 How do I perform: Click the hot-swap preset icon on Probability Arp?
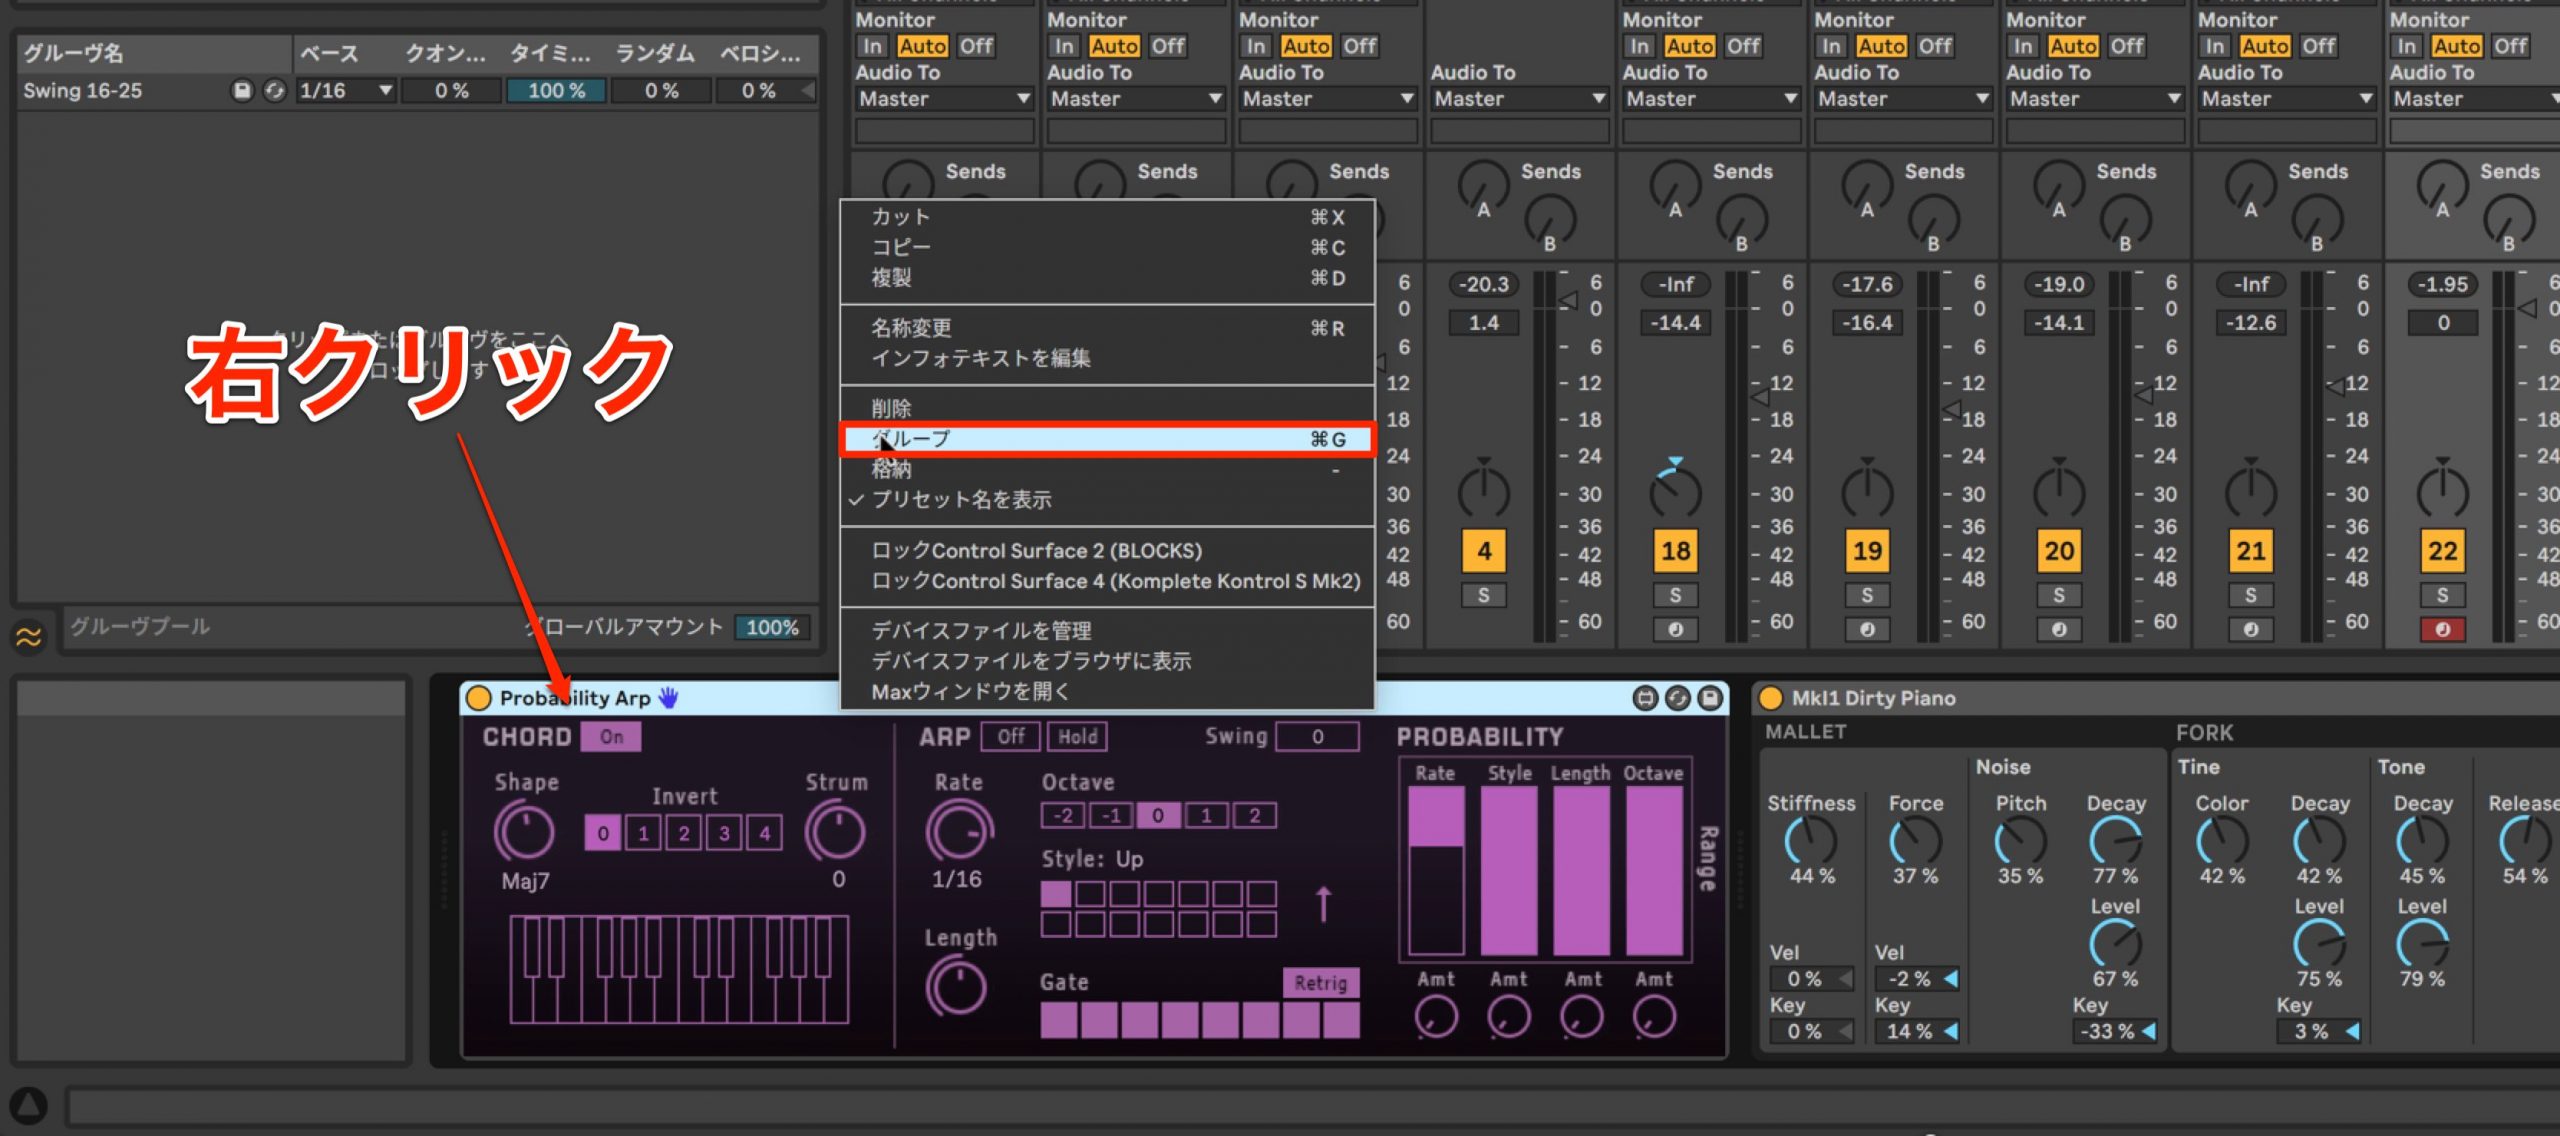1678,698
